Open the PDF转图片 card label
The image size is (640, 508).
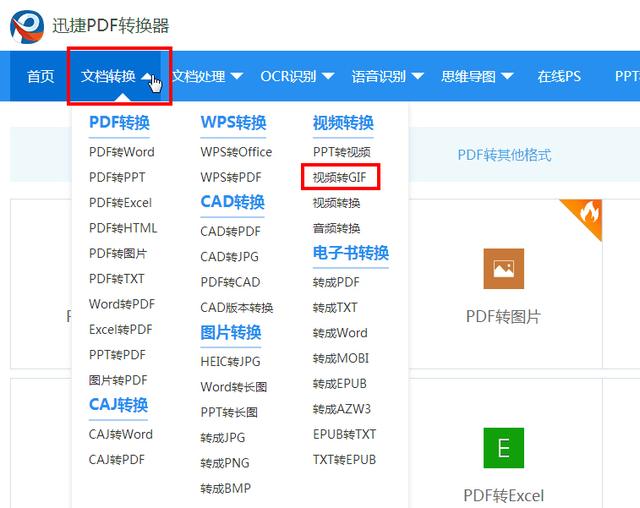tap(503, 316)
